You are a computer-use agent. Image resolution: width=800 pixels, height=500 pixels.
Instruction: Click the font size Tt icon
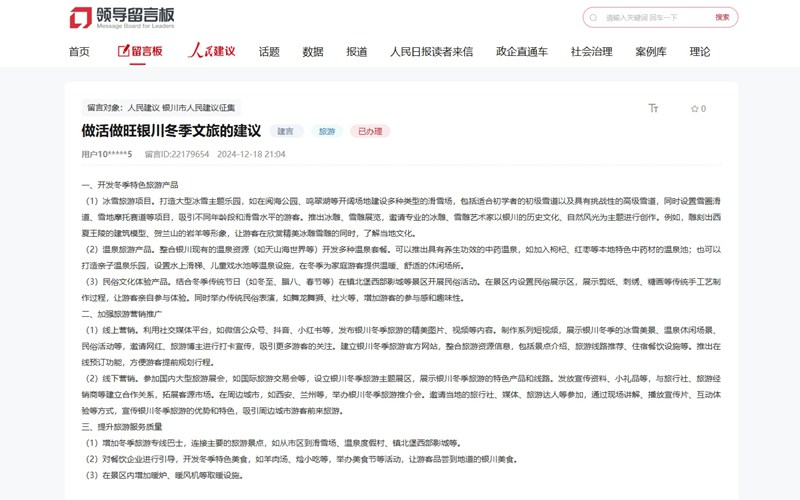(x=653, y=108)
